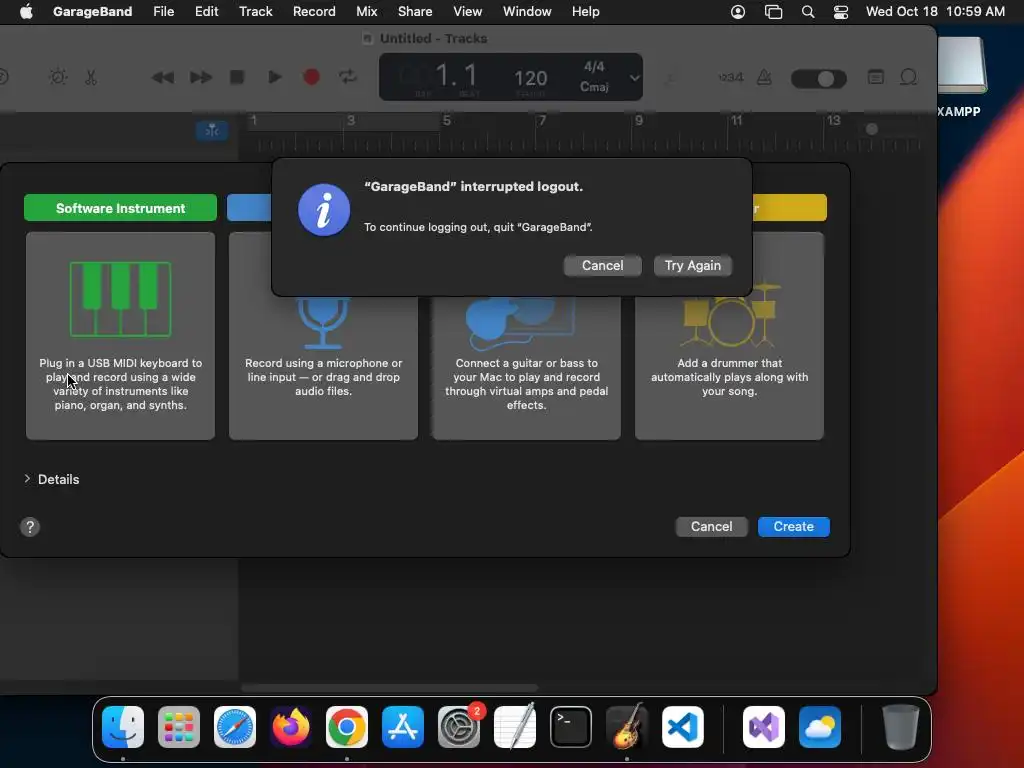Choose the green piano keyboard card
Viewport: 1024px width, 768px height.
[120, 336]
